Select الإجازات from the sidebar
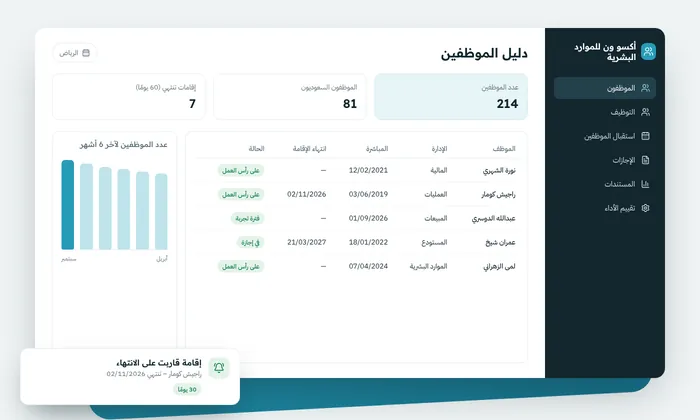The width and height of the screenshot is (700, 420). pos(604,160)
